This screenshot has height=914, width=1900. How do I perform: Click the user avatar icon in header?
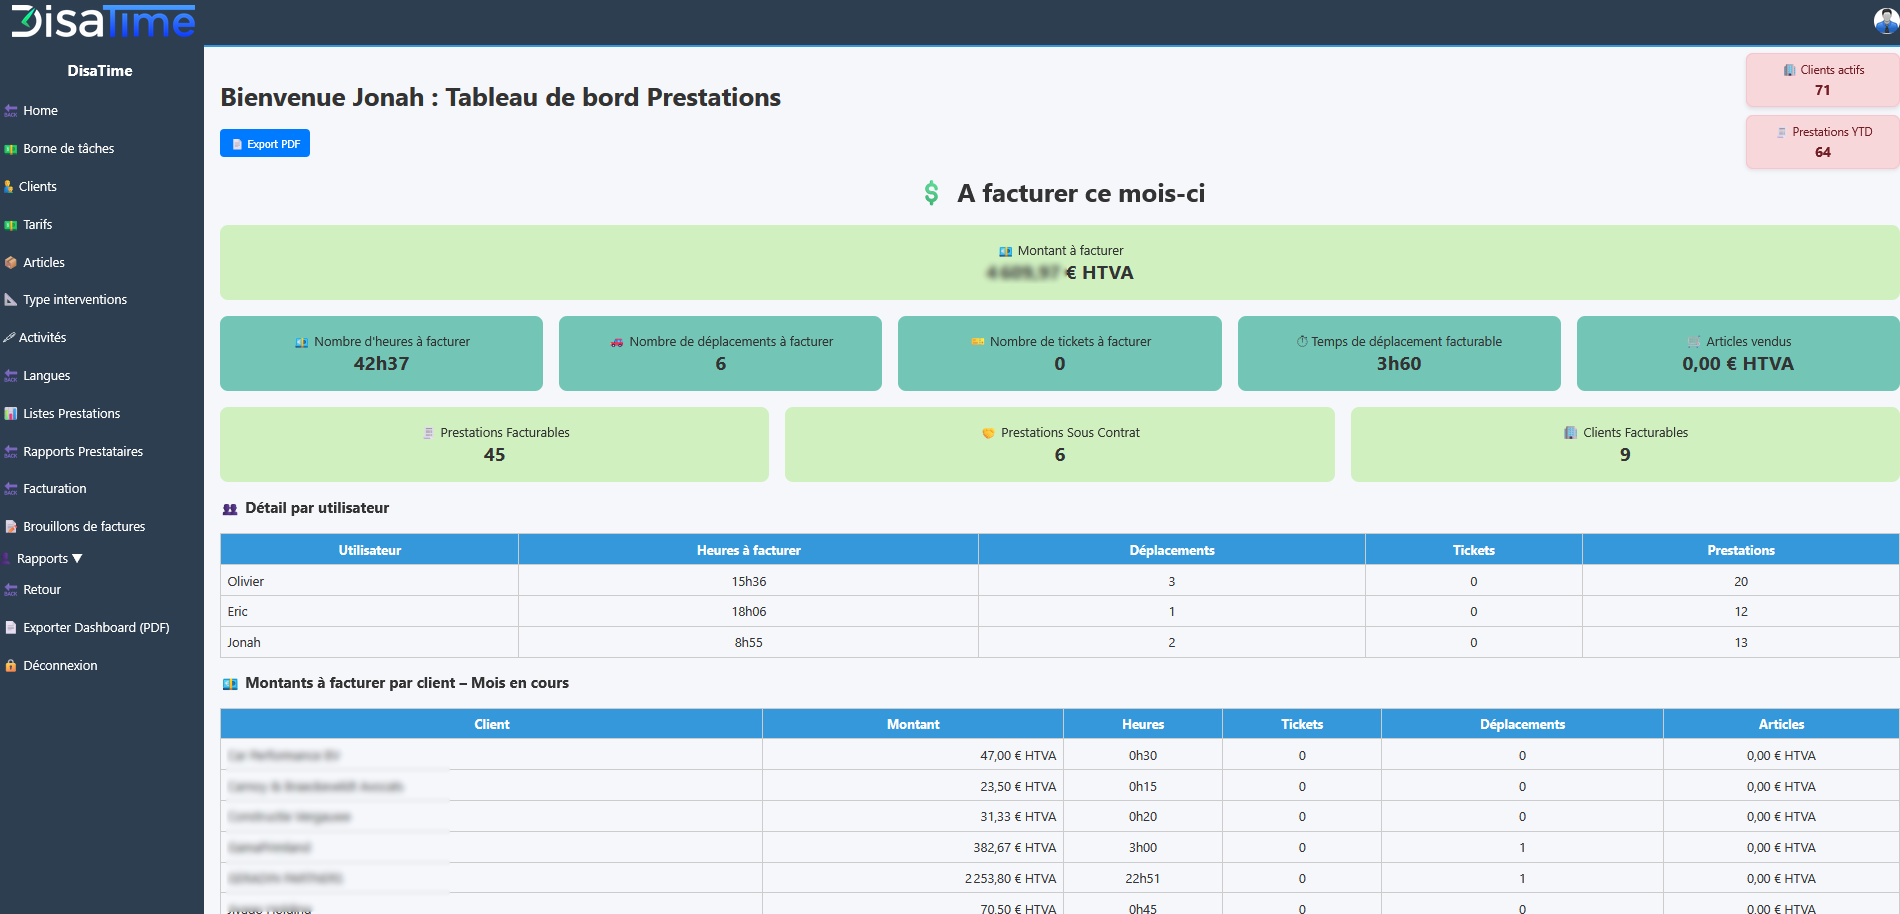(x=1885, y=20)
